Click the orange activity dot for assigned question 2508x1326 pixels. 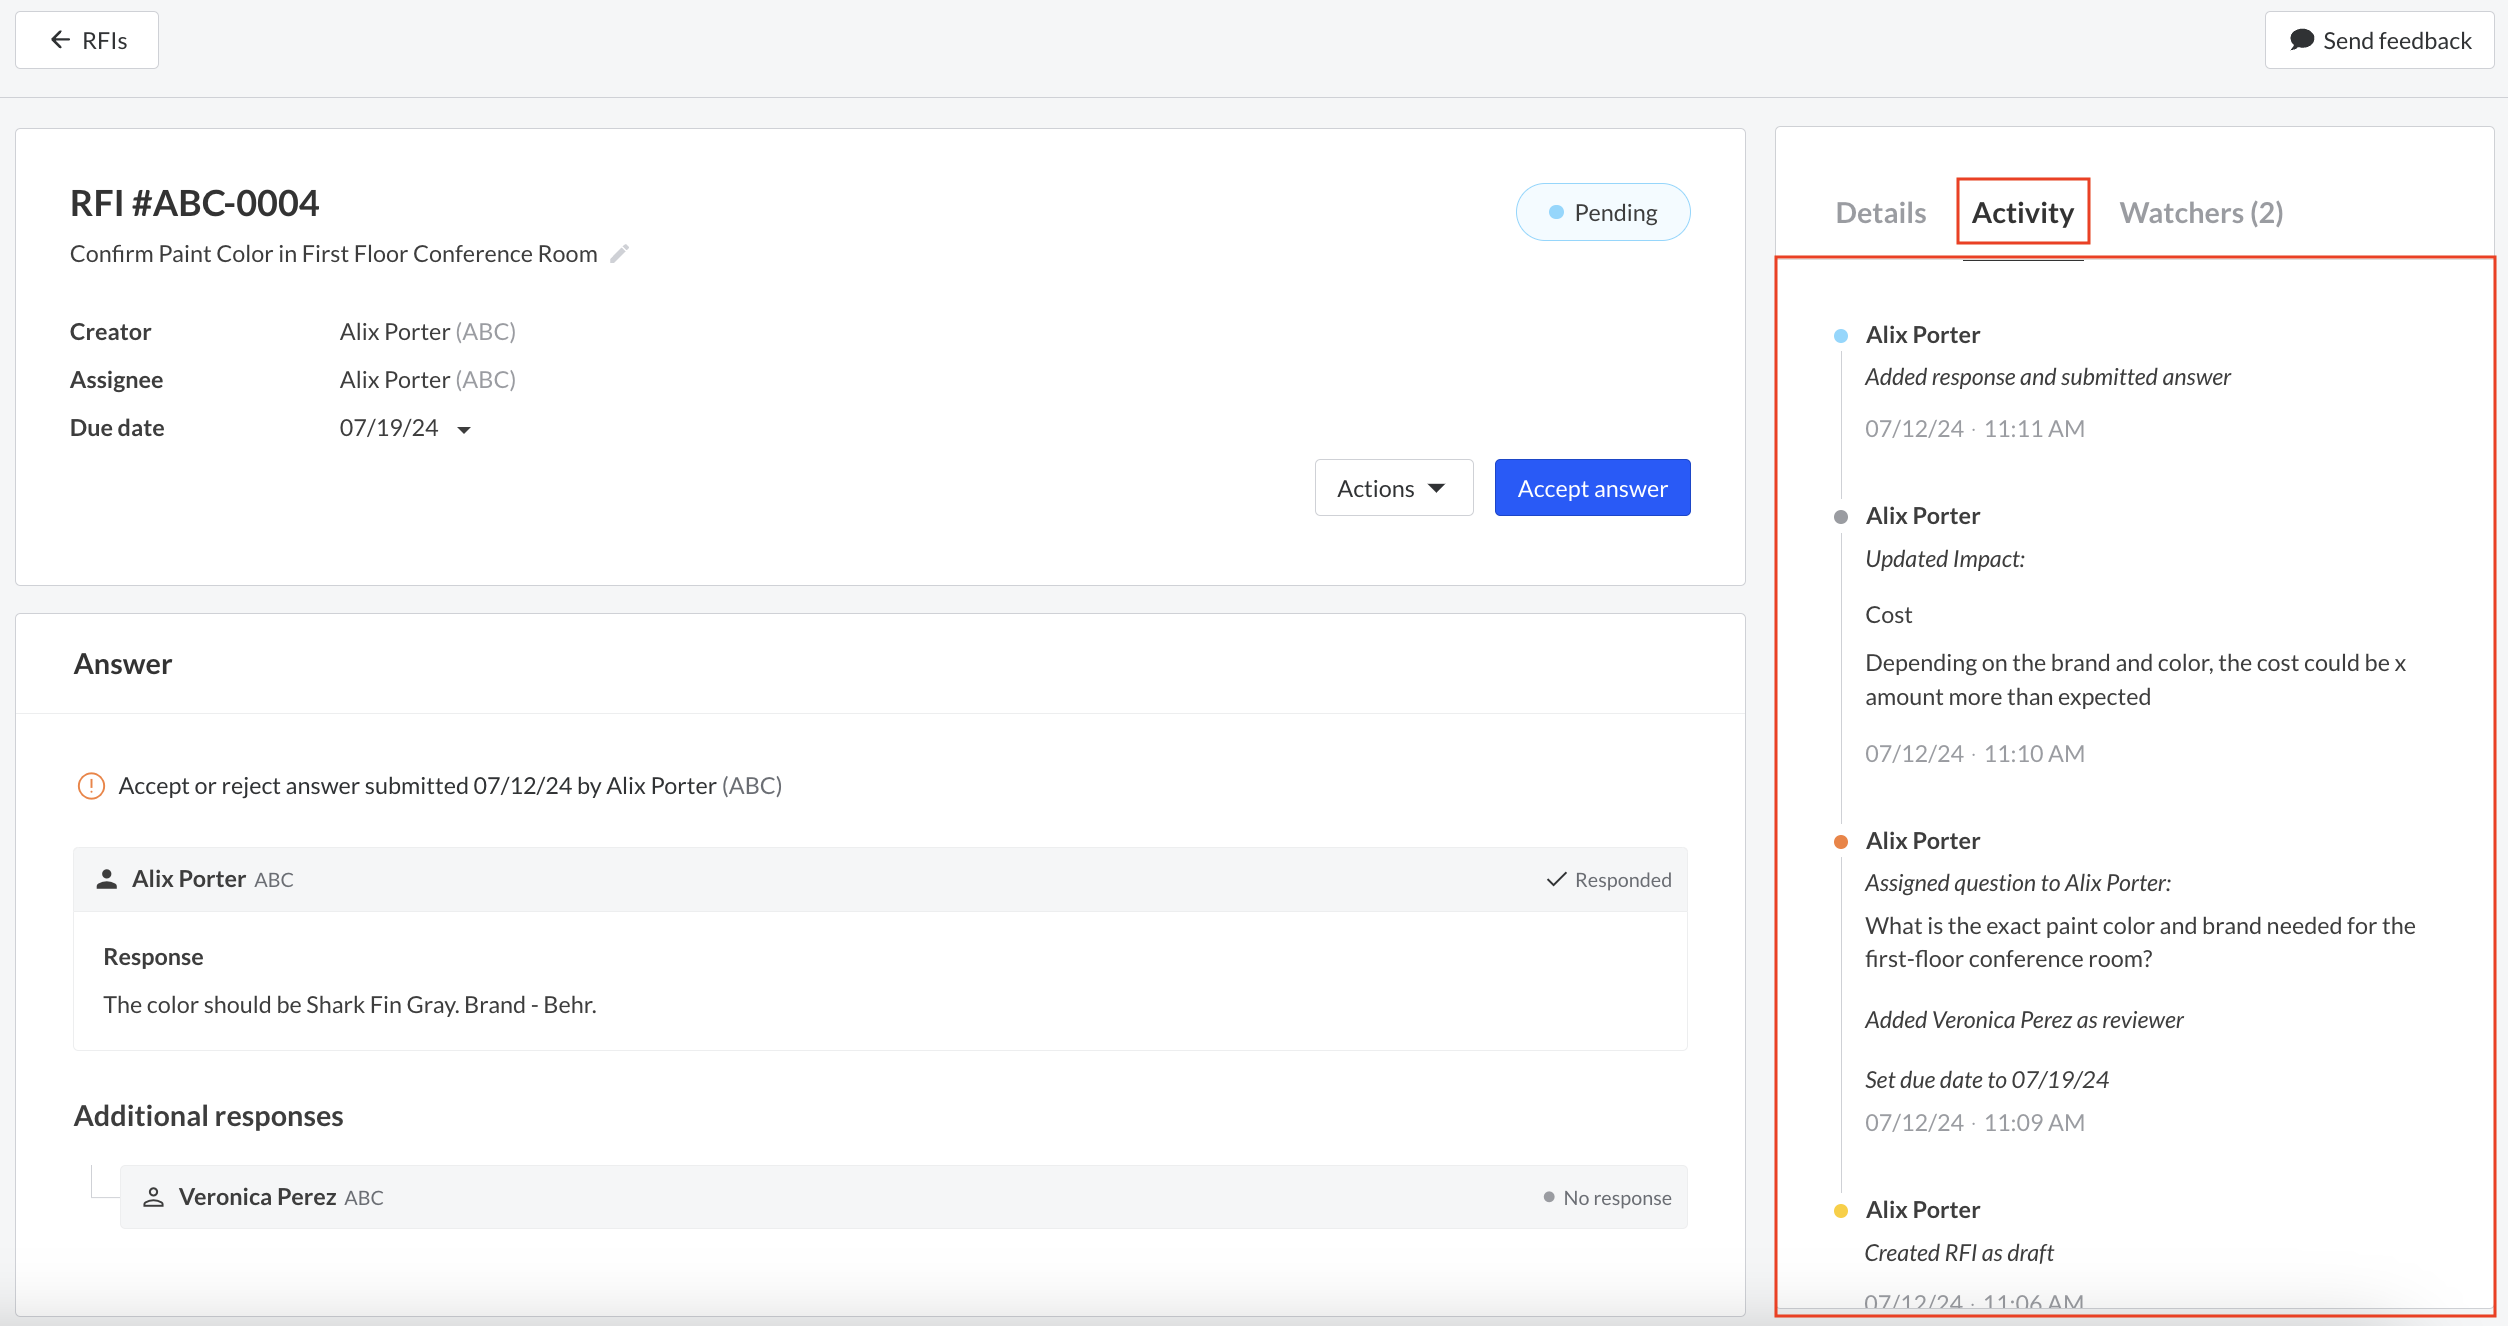(1841, 842)
